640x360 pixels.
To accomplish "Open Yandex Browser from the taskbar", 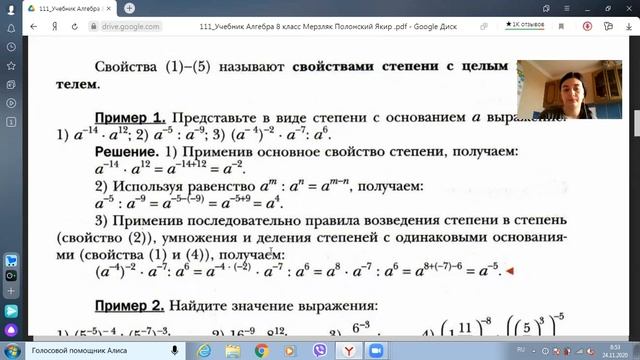I will [x=349, y=351].
